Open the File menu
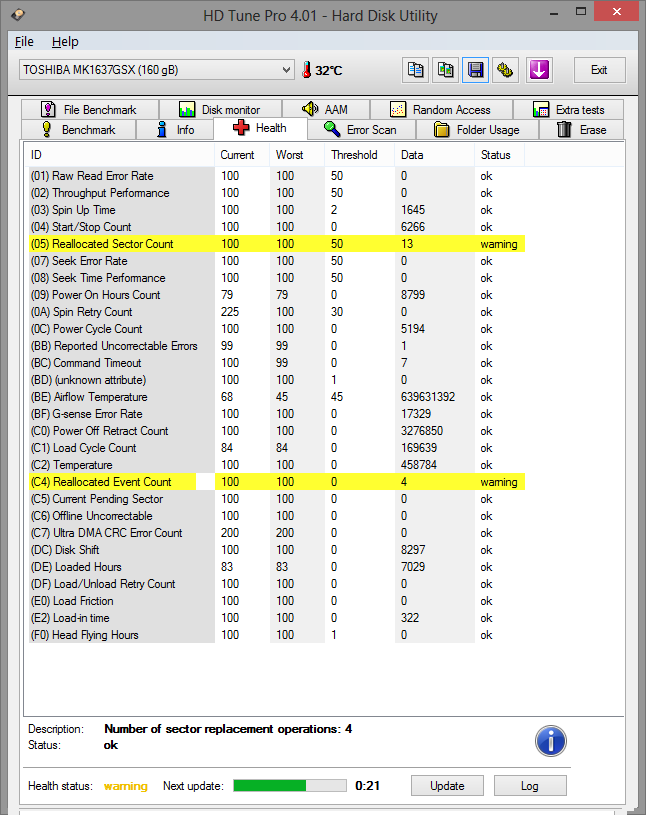Viewport: 646px width, 815px height. (24, 42)
